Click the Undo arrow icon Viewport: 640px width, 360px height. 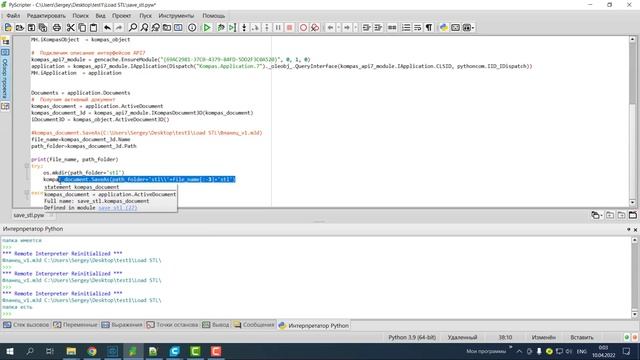coord(107,27)
